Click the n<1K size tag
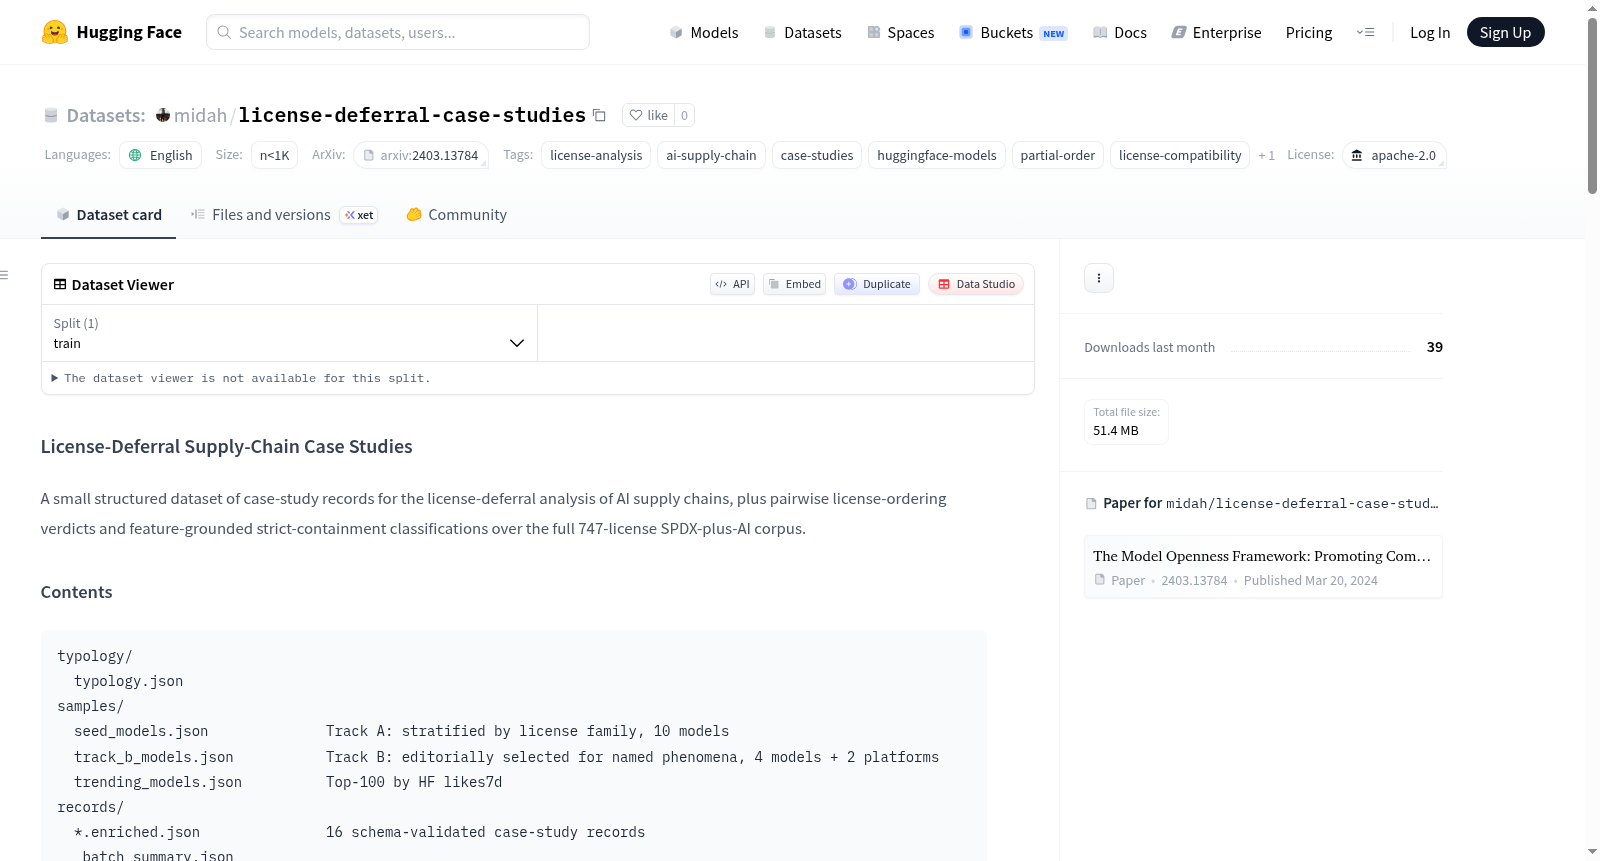The image size is (1600, 861). tap(274, 155)
